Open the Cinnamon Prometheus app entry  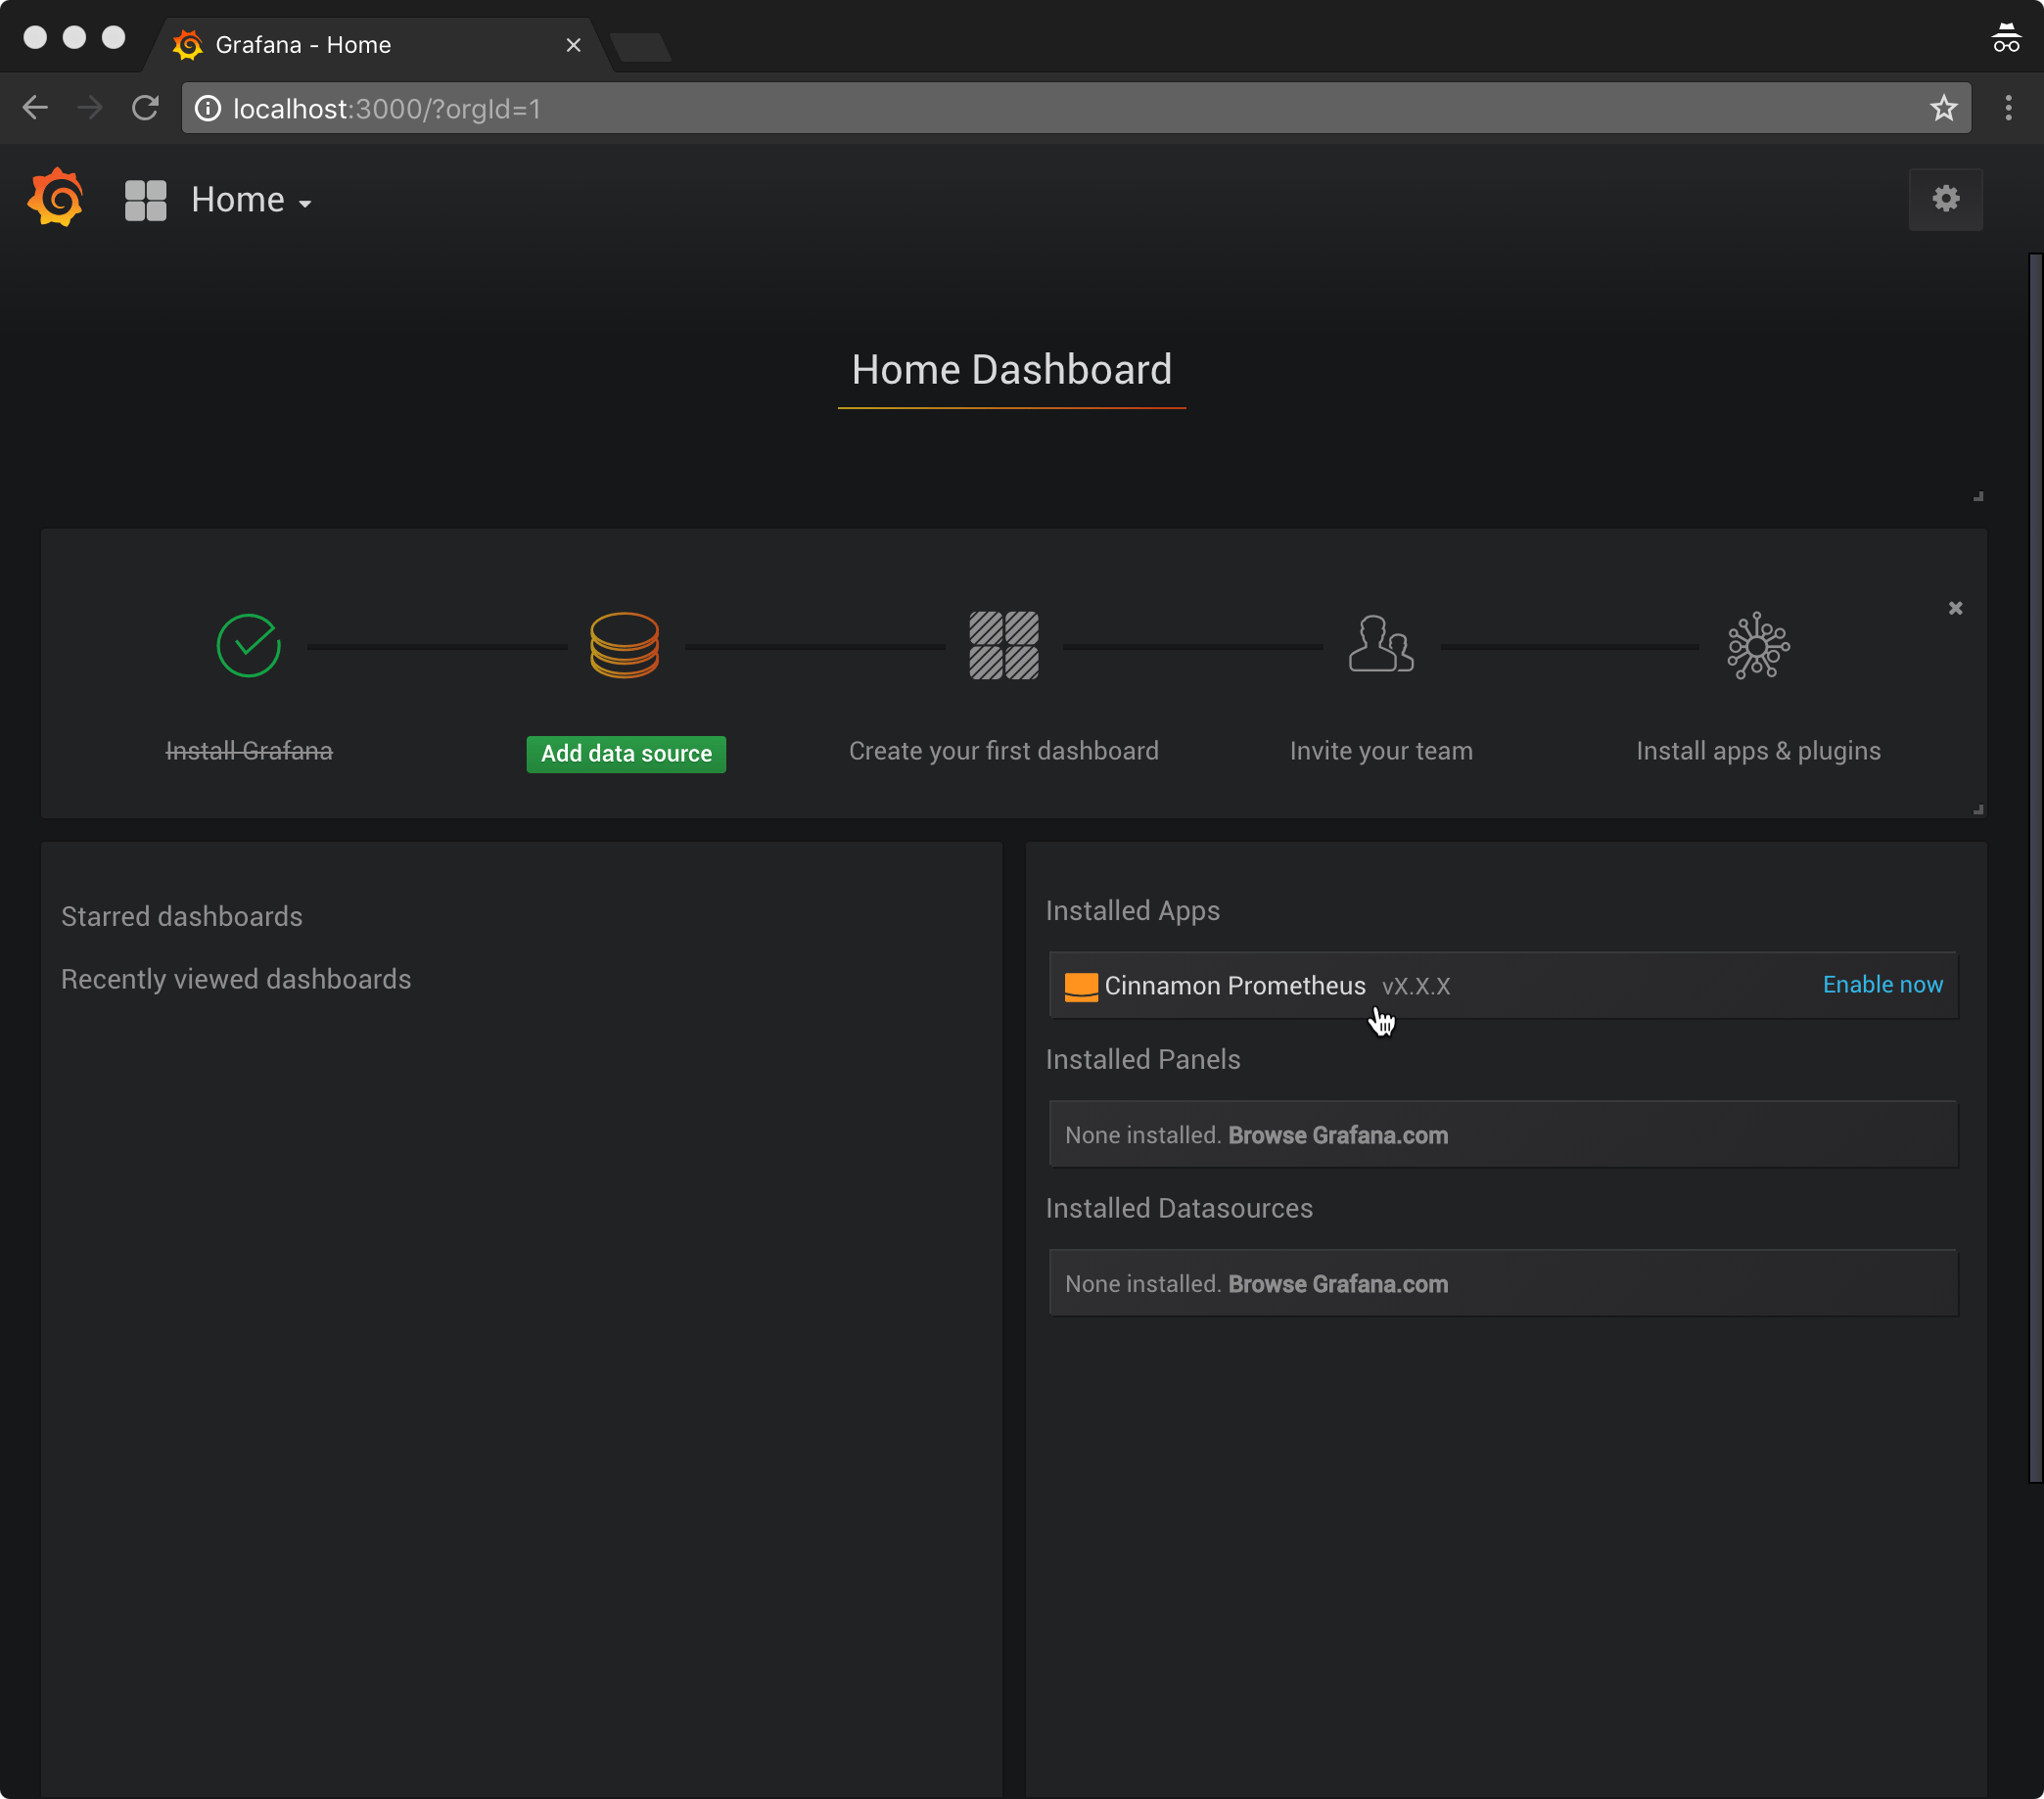[x=1502, y=985]
